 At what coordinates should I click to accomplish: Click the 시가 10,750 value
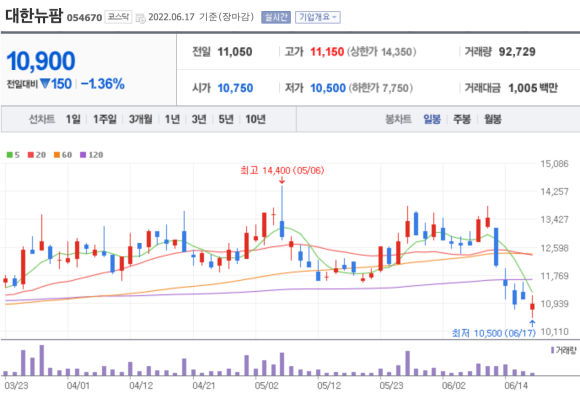click(x=235, y=88)
